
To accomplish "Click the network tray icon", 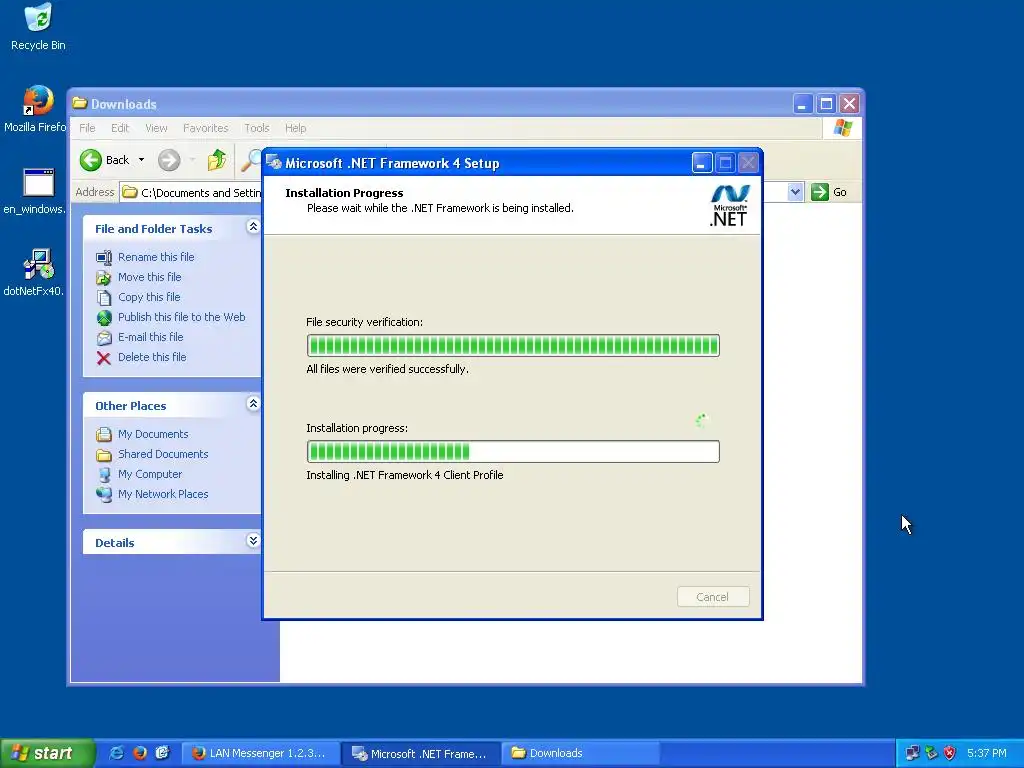I will [x=913, y=753].
